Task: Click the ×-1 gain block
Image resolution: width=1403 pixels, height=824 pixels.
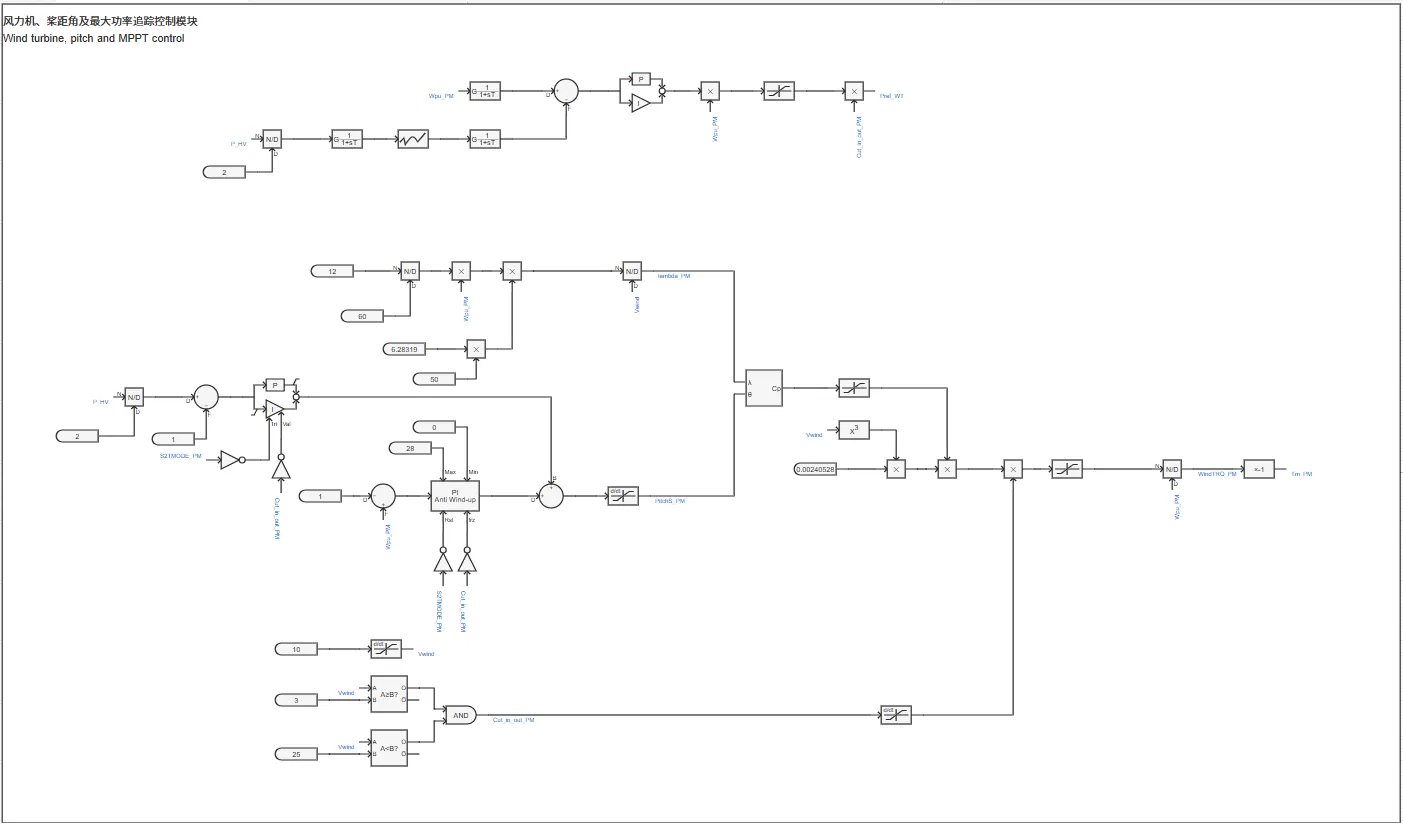Action: [1258, 469]
